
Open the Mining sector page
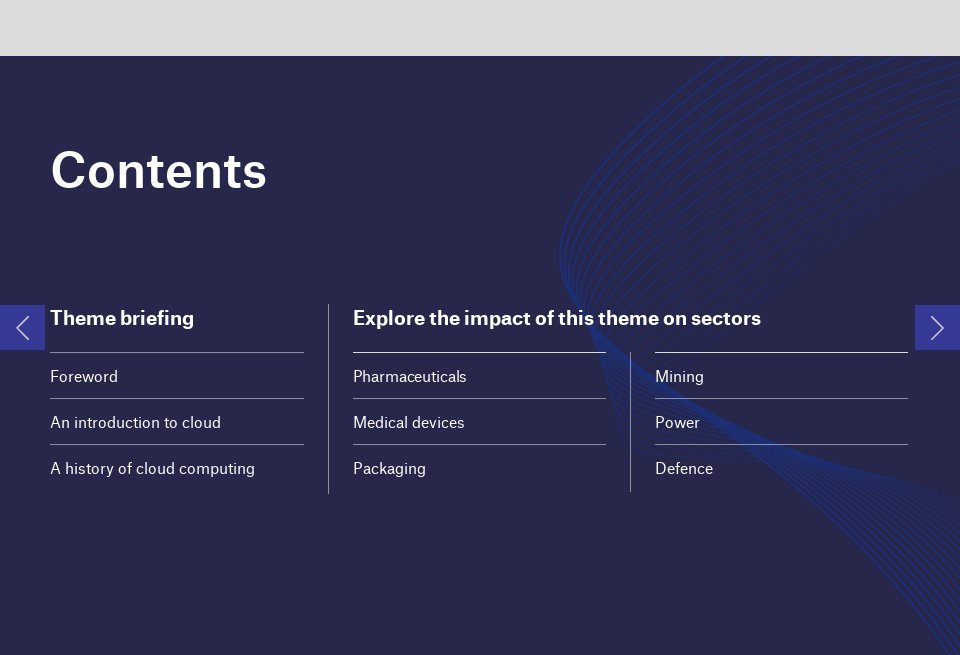click(679, 377)
